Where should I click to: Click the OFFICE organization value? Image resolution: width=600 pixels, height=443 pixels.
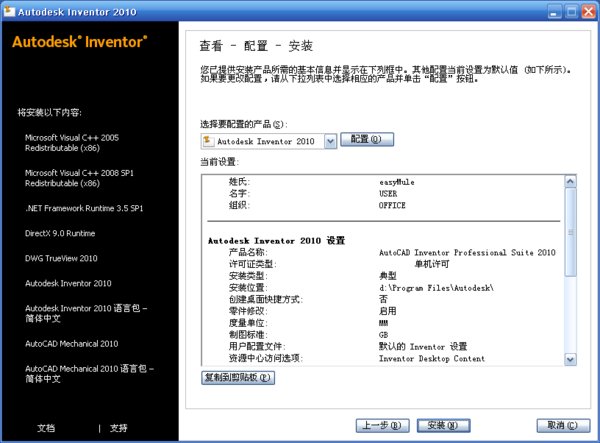(392, 205)
